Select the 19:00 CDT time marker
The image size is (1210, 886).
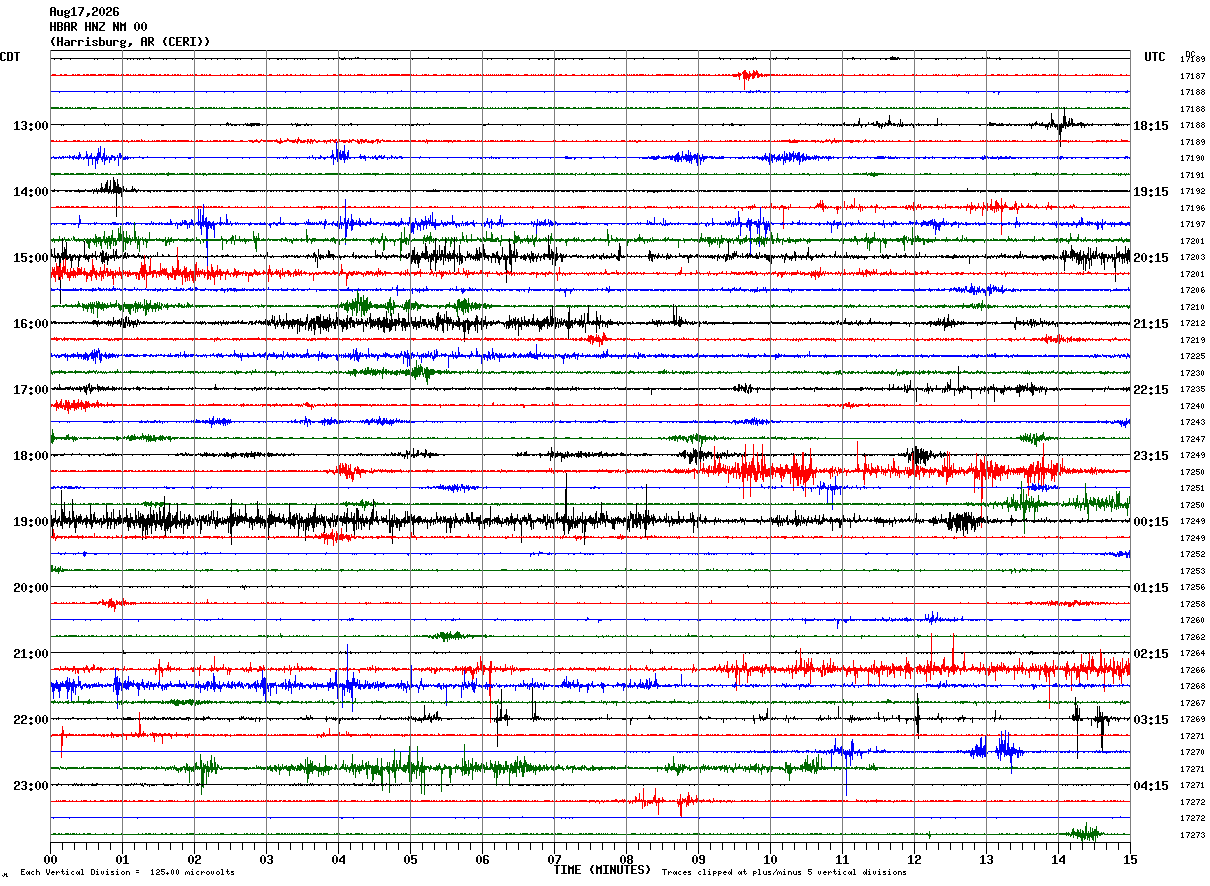point(30,522)
